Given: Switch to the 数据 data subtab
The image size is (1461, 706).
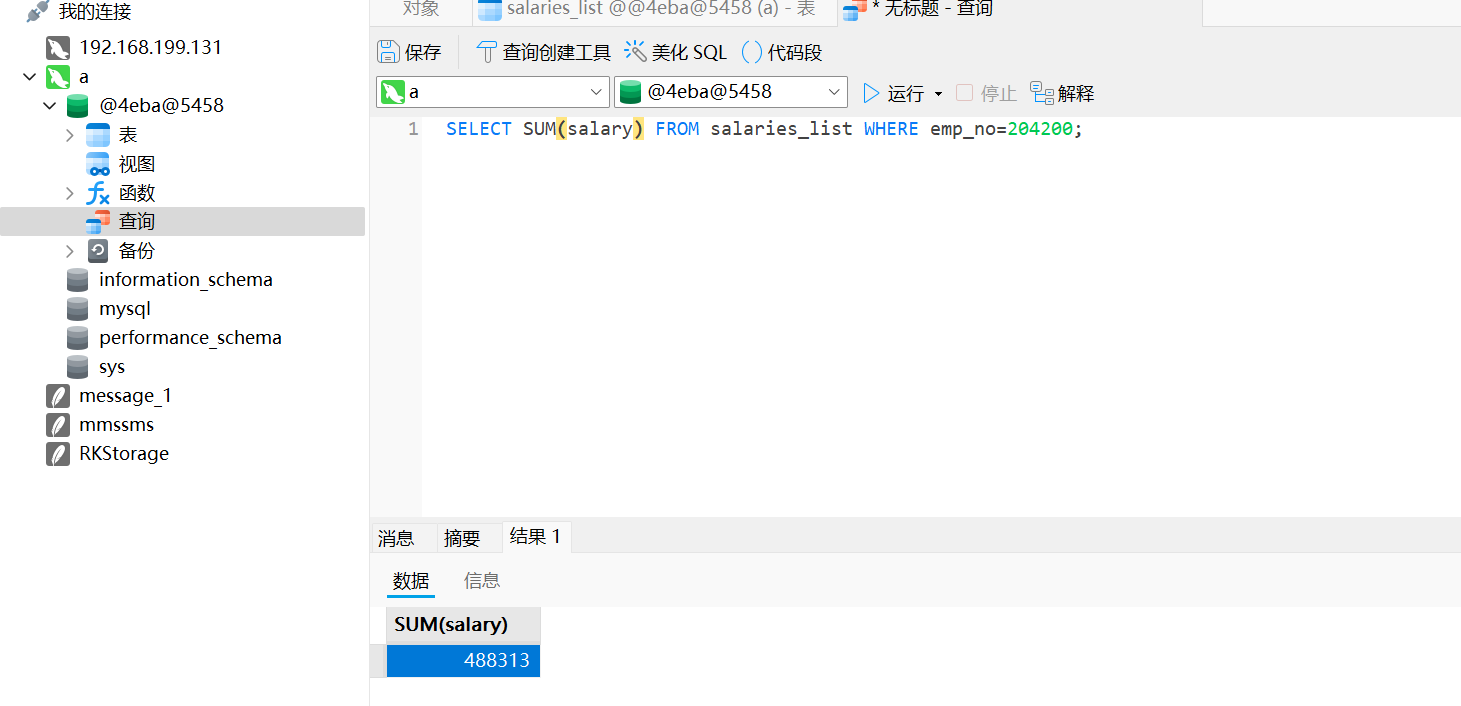Looking at the screenshot, I should (x=411, y=581).
